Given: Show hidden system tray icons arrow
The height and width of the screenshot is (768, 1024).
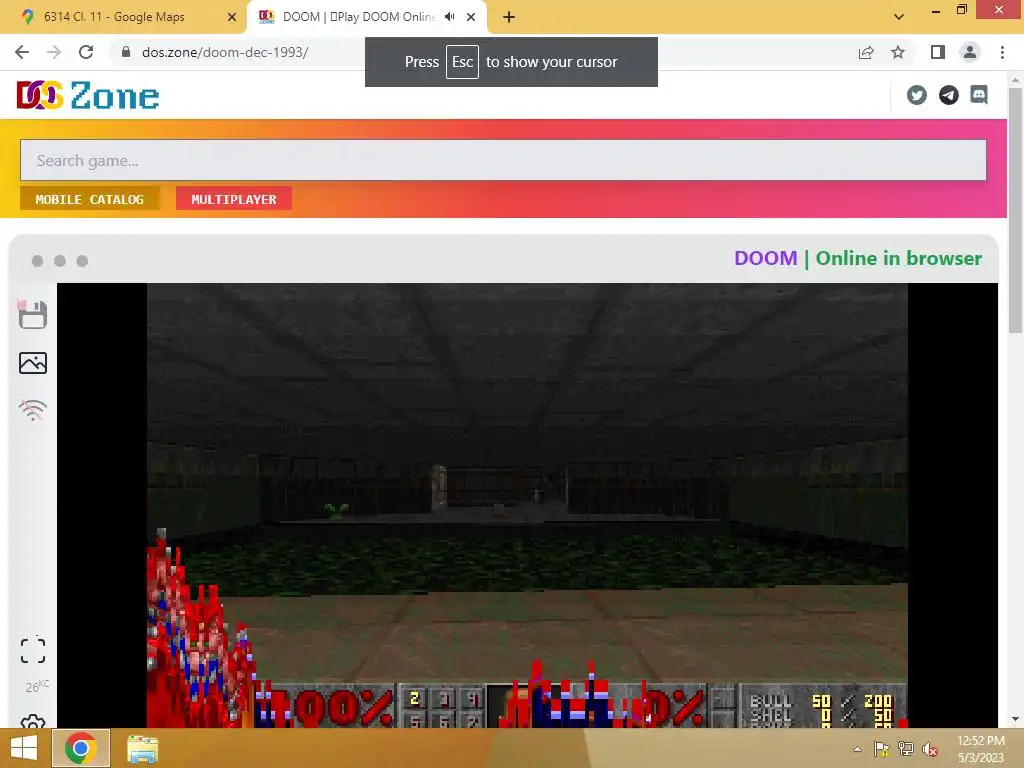Looking at the screenshot, I should (x=857, y=749).
